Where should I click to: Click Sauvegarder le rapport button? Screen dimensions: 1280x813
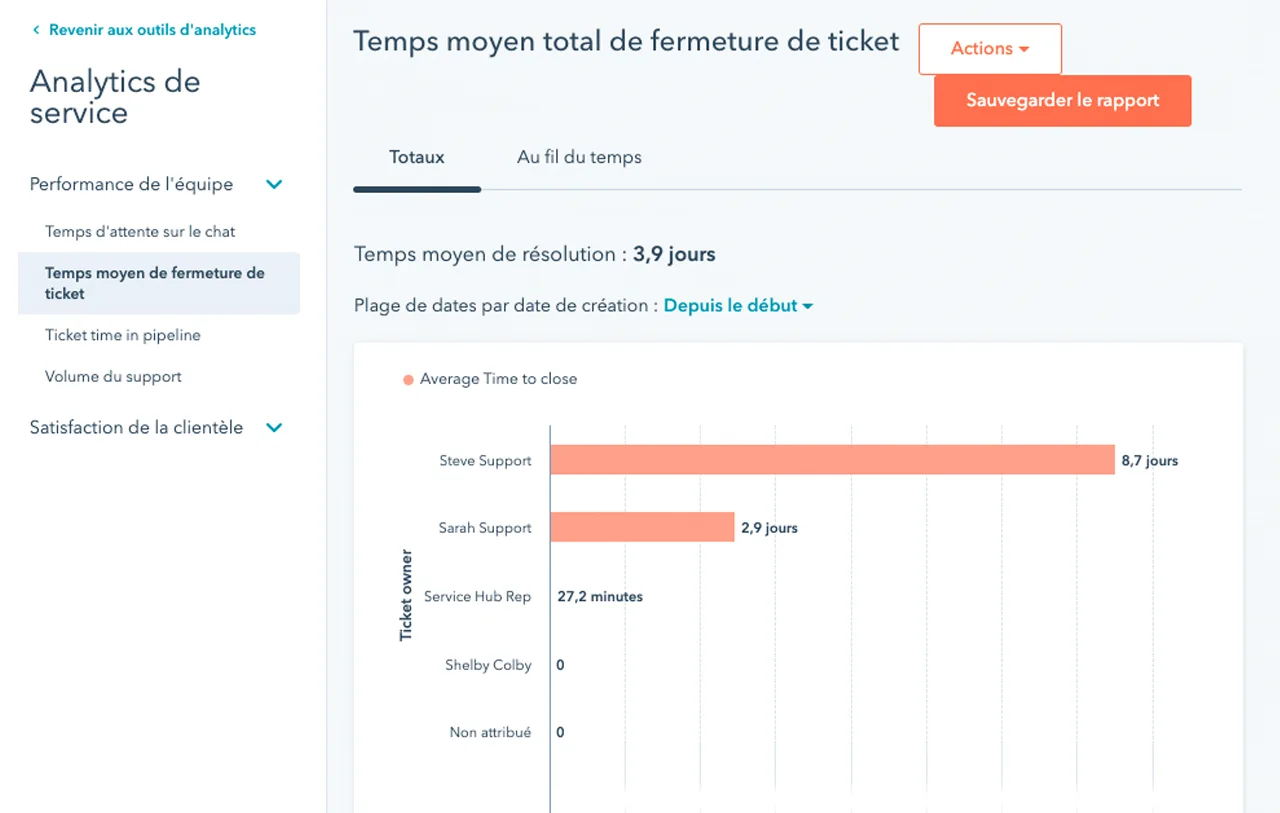(x=1062, y=101)
